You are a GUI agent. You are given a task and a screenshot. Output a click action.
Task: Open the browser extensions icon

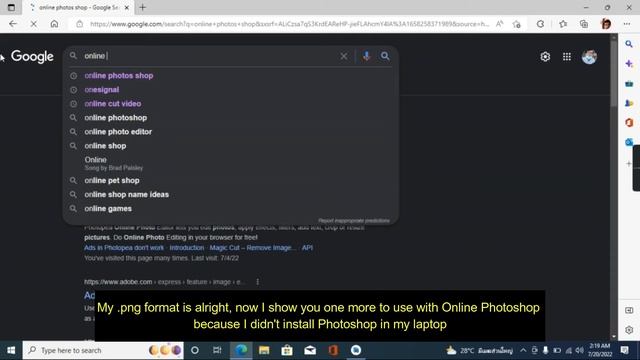coord(540,24)
